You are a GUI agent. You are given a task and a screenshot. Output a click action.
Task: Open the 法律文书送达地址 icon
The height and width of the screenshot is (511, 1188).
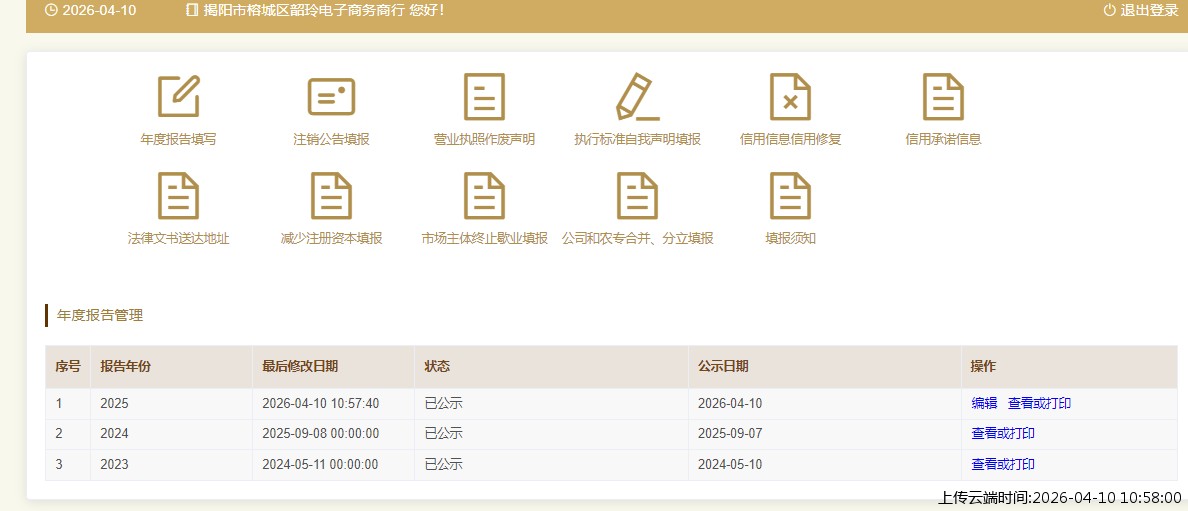click(x=178, y=196)
